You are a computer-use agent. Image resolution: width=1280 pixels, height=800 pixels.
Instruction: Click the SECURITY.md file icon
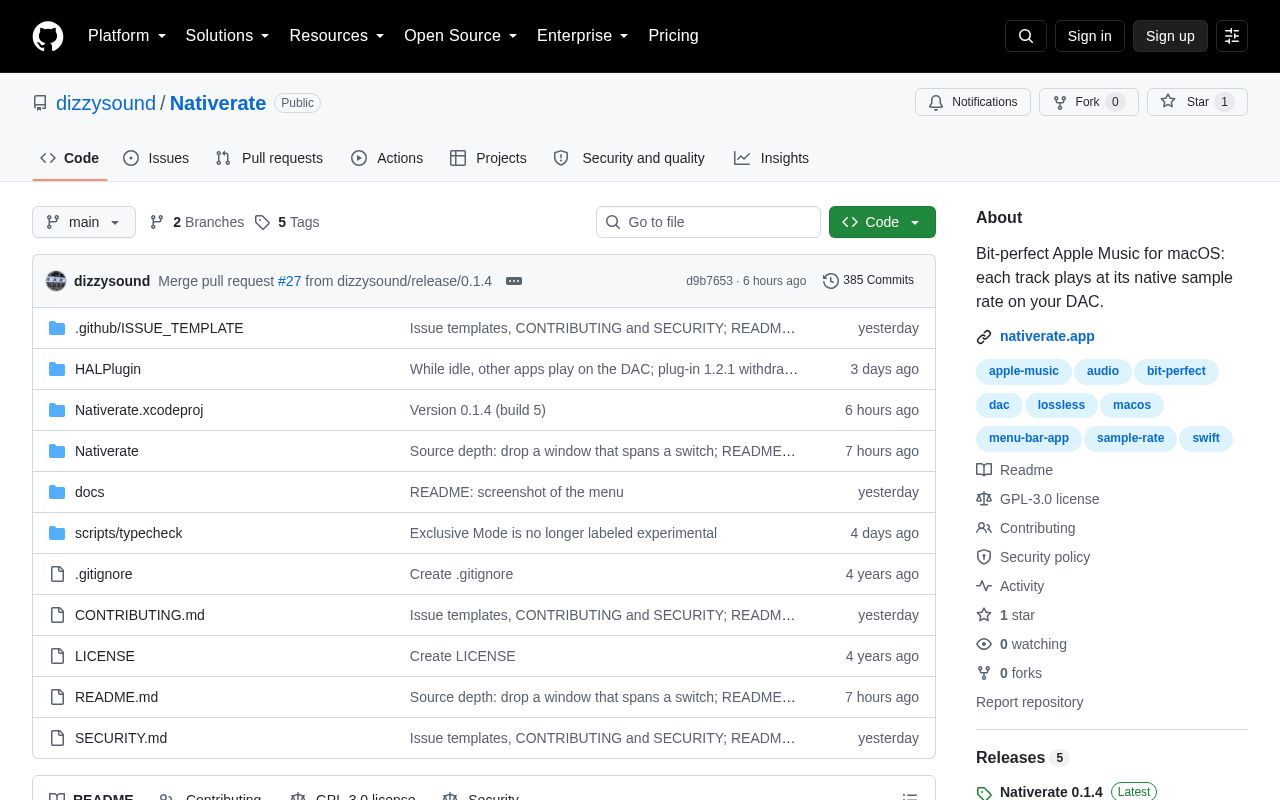(x=57, y=738)
